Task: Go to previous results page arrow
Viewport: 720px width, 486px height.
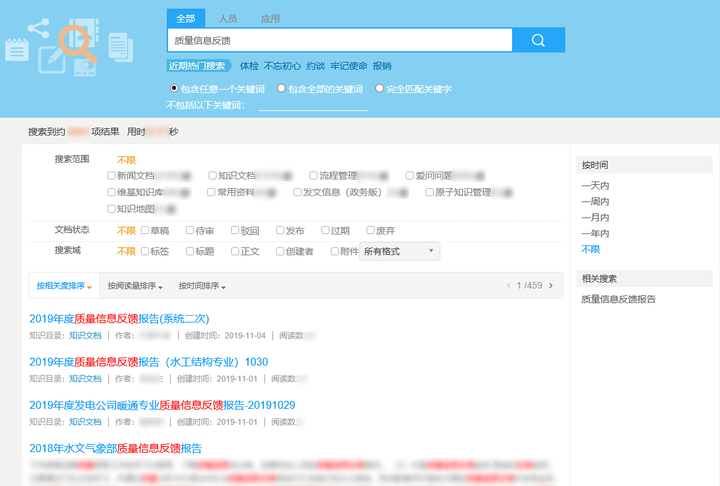Action: [508, 286]
